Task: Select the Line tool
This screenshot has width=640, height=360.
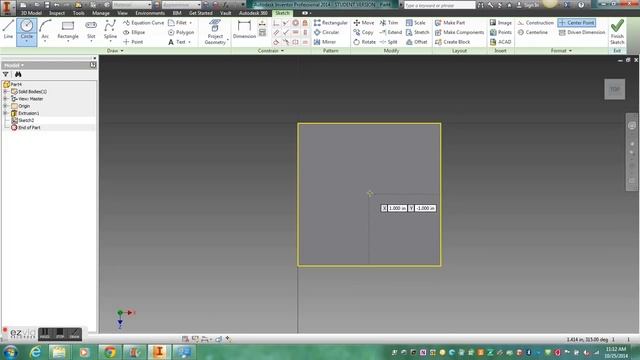Action: click(8, 29)
